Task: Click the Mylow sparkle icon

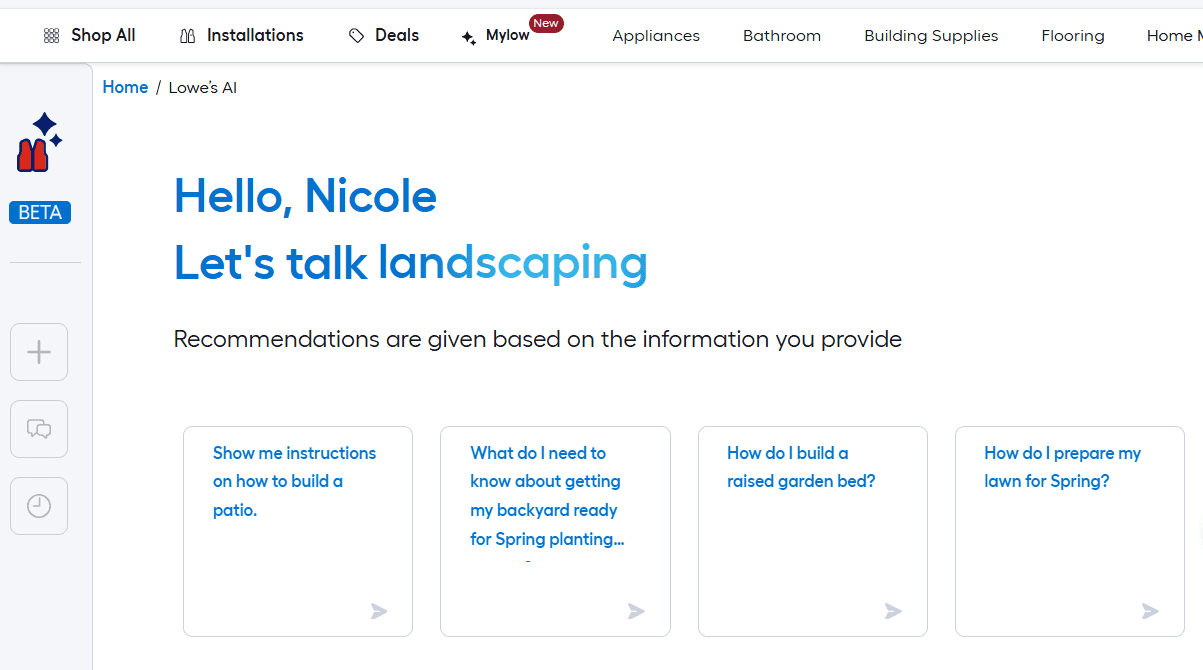Action: [468, 38]
